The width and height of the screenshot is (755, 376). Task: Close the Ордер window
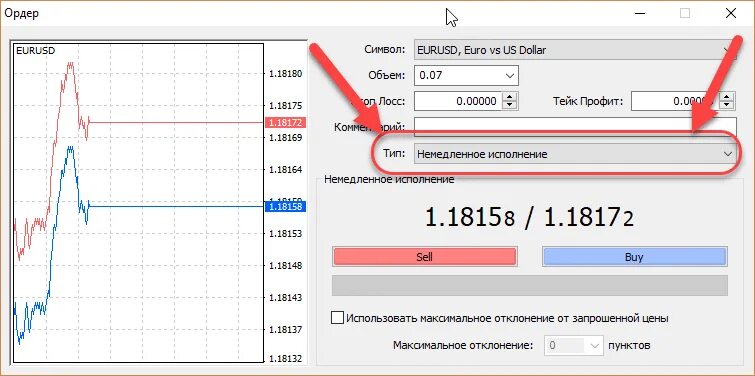click(730, 13)
